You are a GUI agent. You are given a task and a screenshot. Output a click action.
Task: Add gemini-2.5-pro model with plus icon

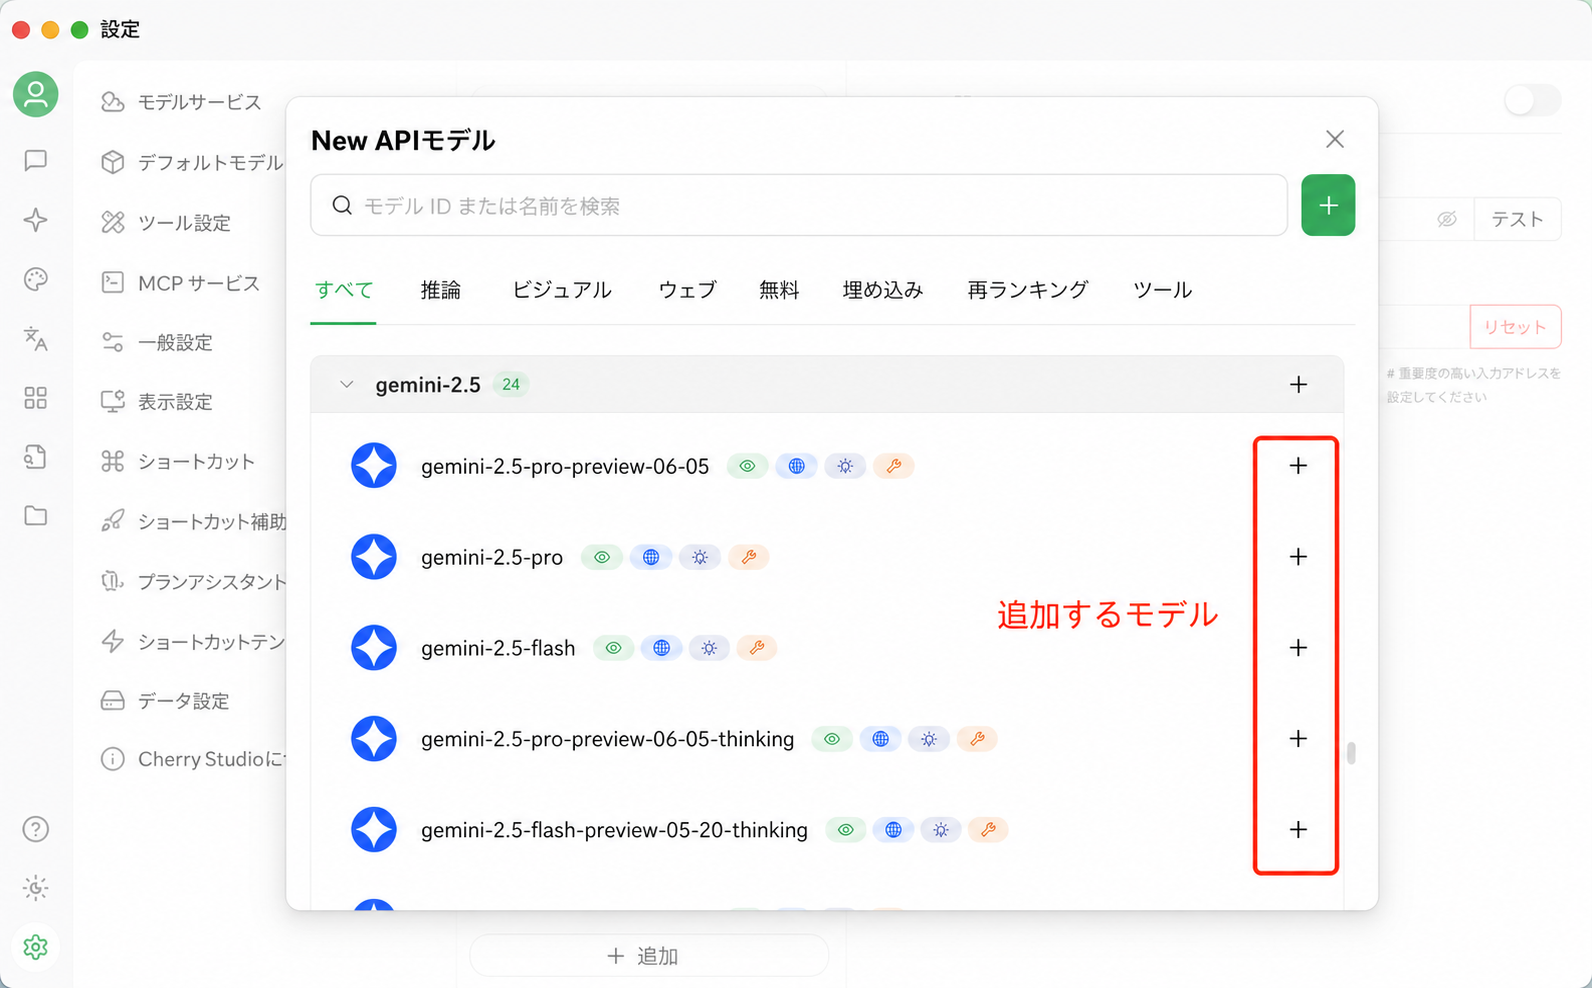[1298, 556]
